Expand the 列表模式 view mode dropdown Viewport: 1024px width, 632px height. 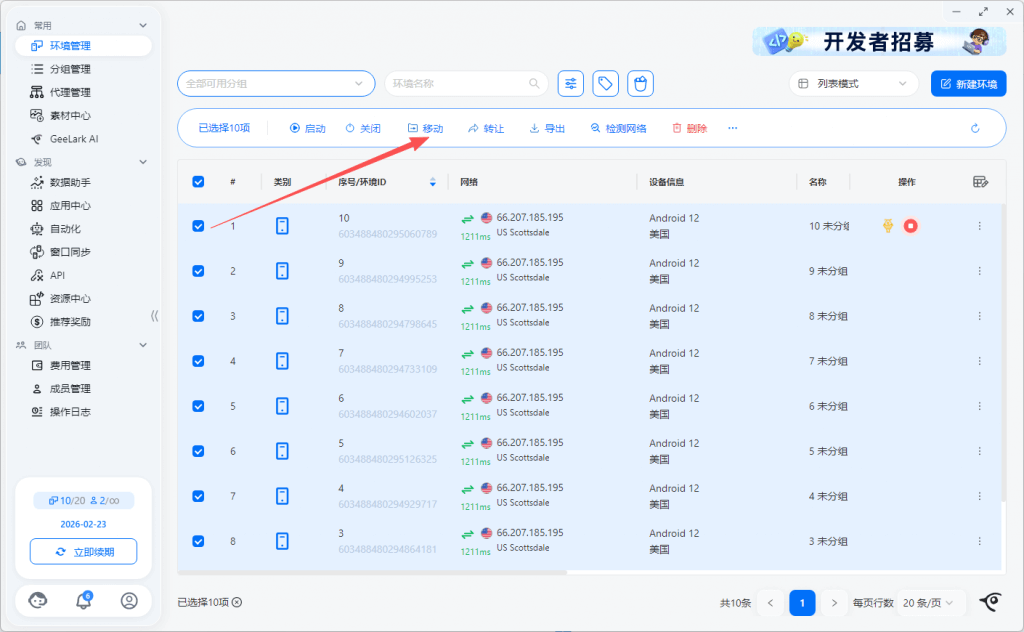pos(853,84)
